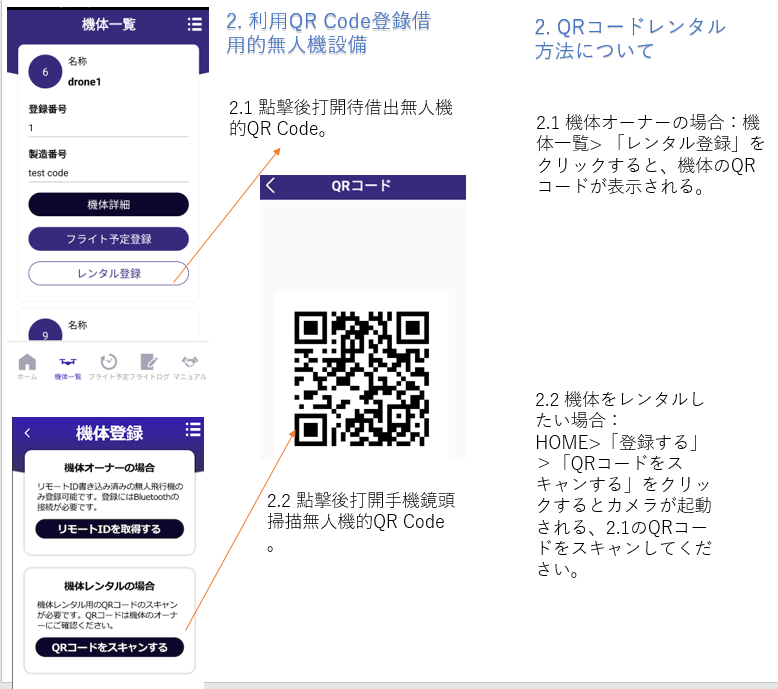Click the Japanese paragraph 2.1 機体オーナーの場合
778x689 pixels.
(x=650, y=154)
